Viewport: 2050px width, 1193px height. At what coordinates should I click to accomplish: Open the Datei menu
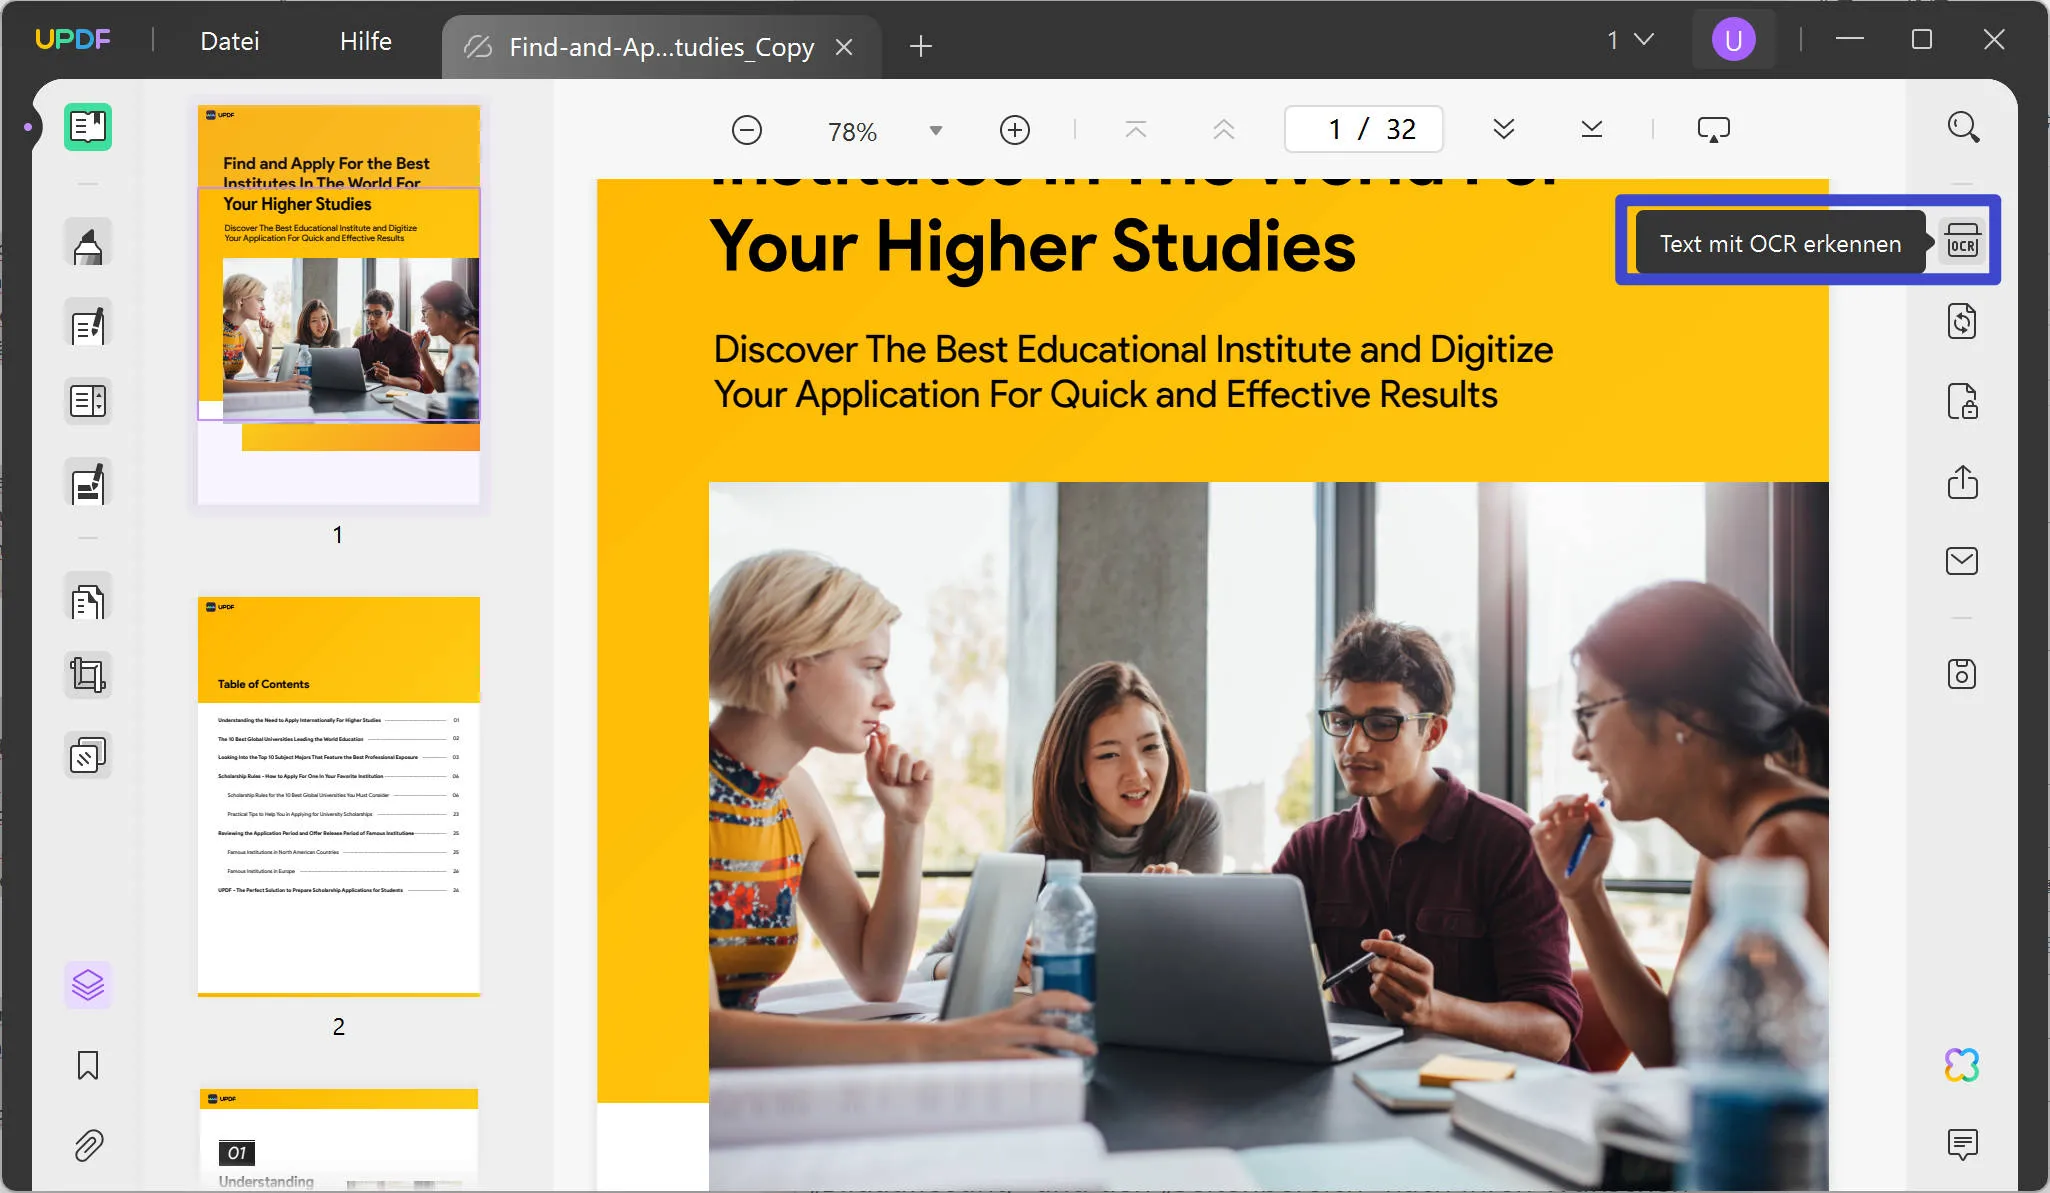pos(230,41)
